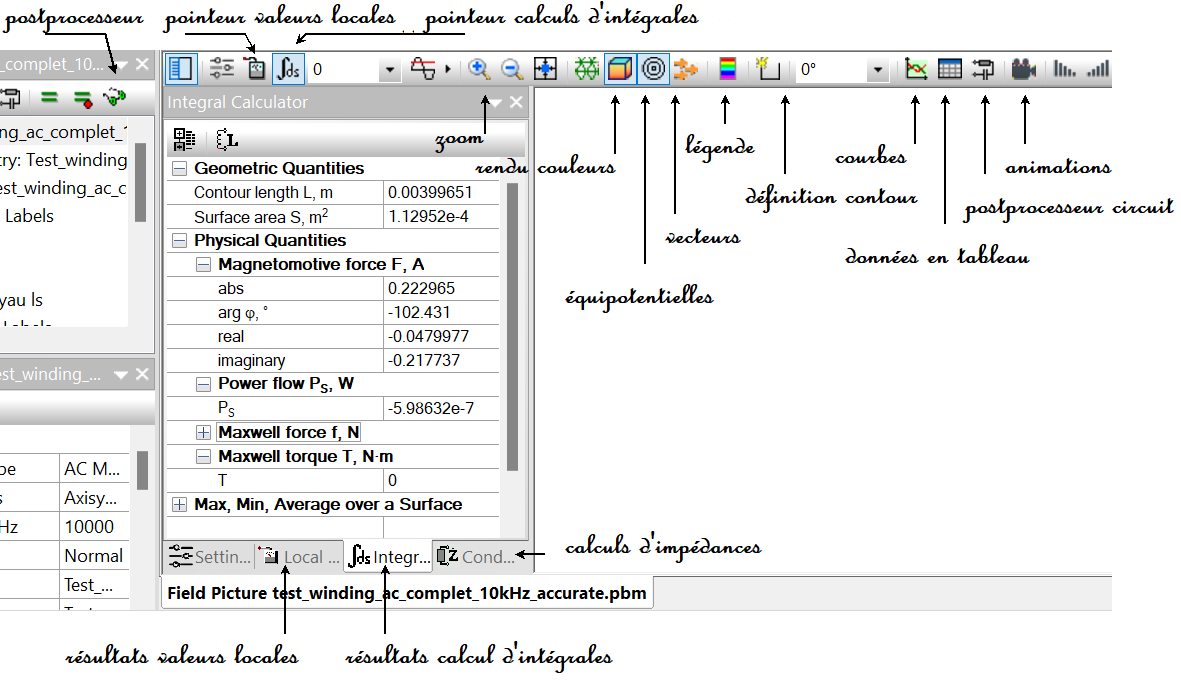Open the XY curves plot icon
Screen dimensions: 1181x683
pos(916,69)
